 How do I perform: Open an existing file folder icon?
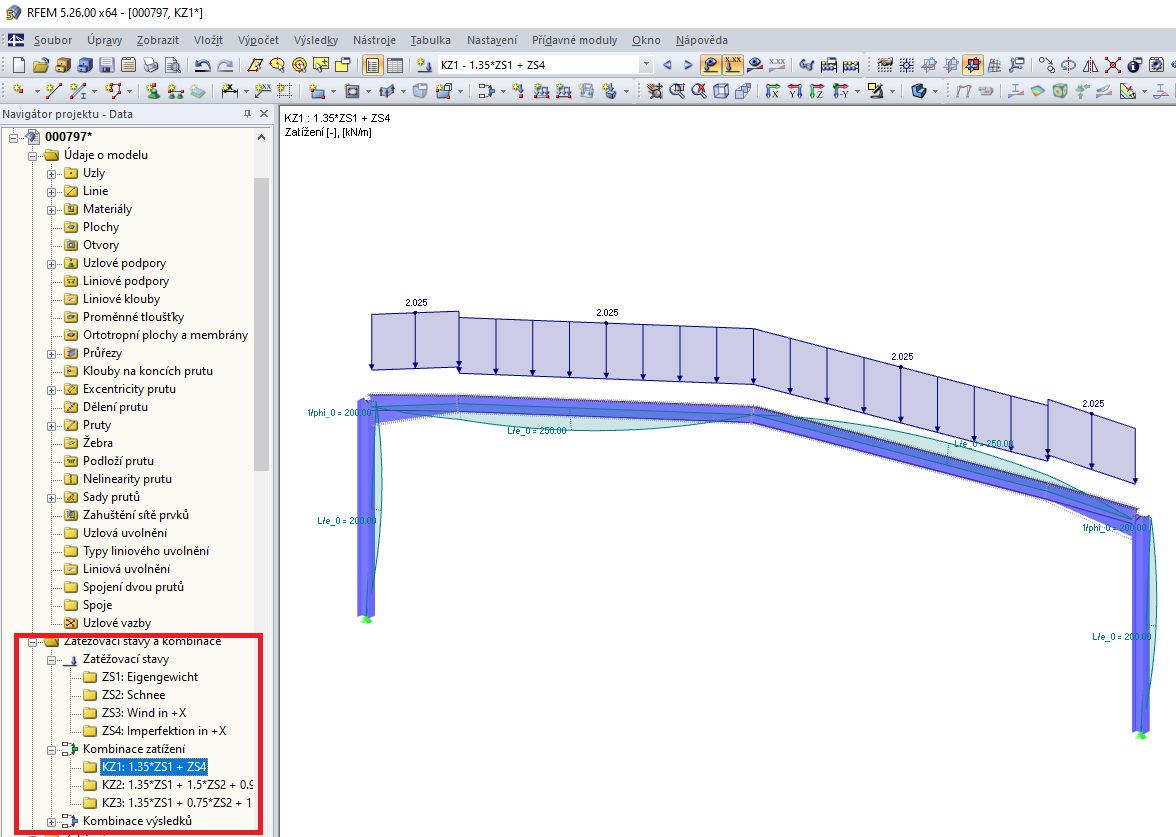click(x=40, y=65)
